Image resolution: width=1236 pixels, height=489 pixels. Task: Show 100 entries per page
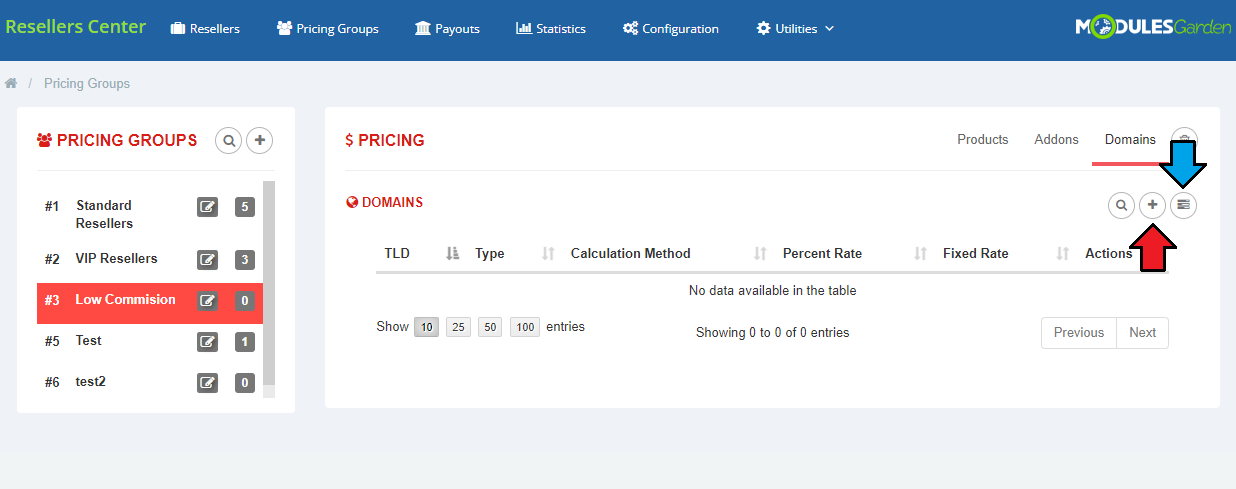525,327
